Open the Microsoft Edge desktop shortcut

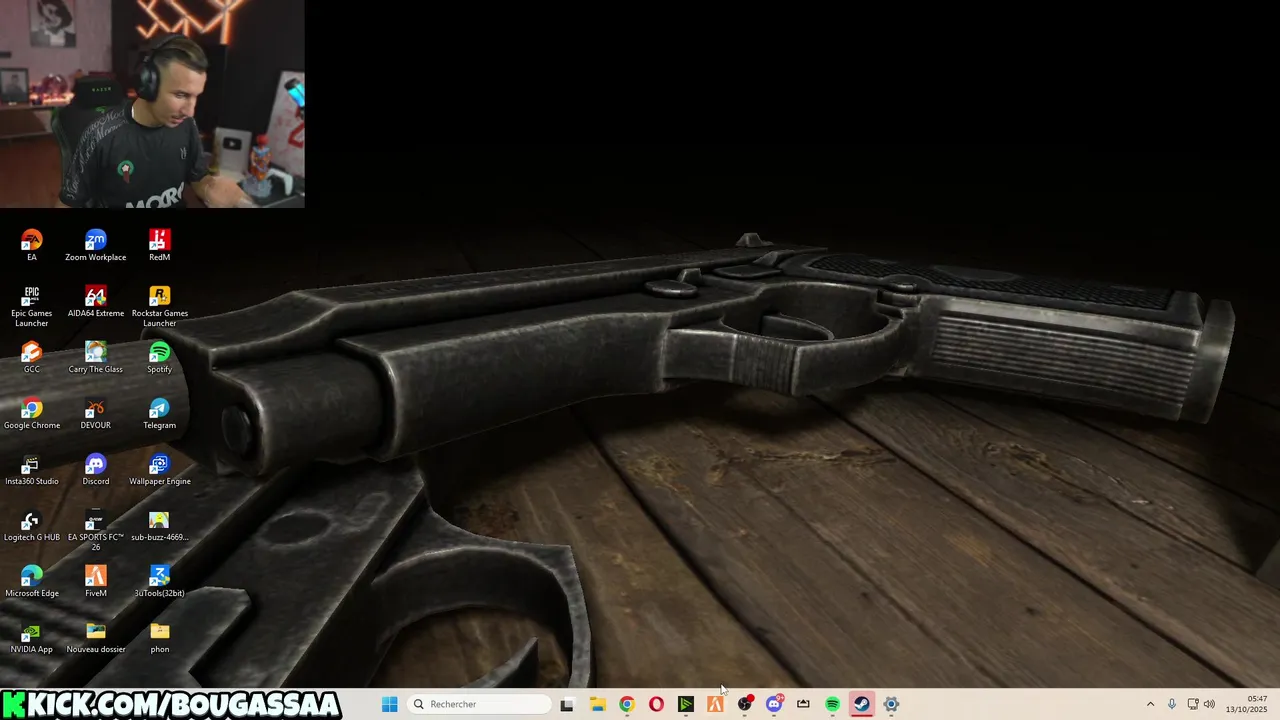pyautogui.click(x=32, y=581)
